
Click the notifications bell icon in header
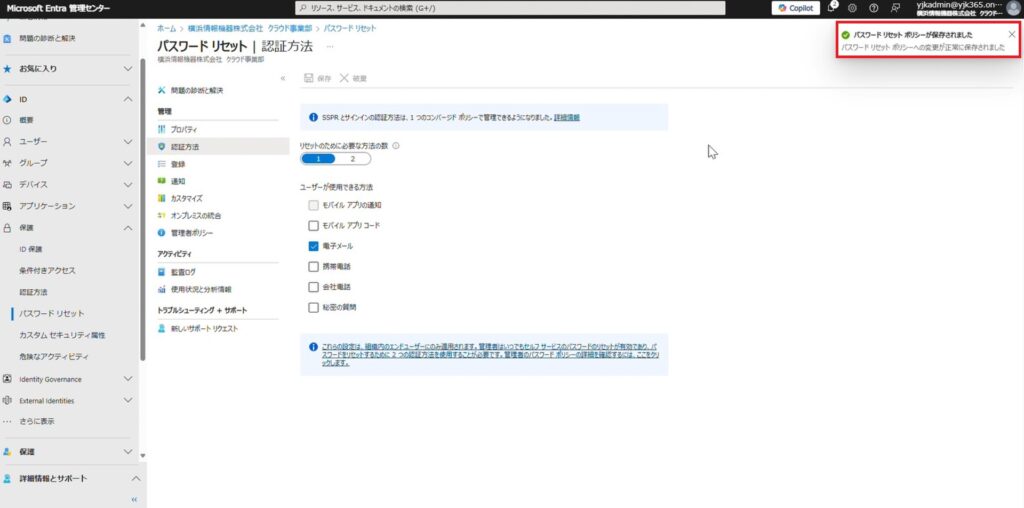point(831,8)
